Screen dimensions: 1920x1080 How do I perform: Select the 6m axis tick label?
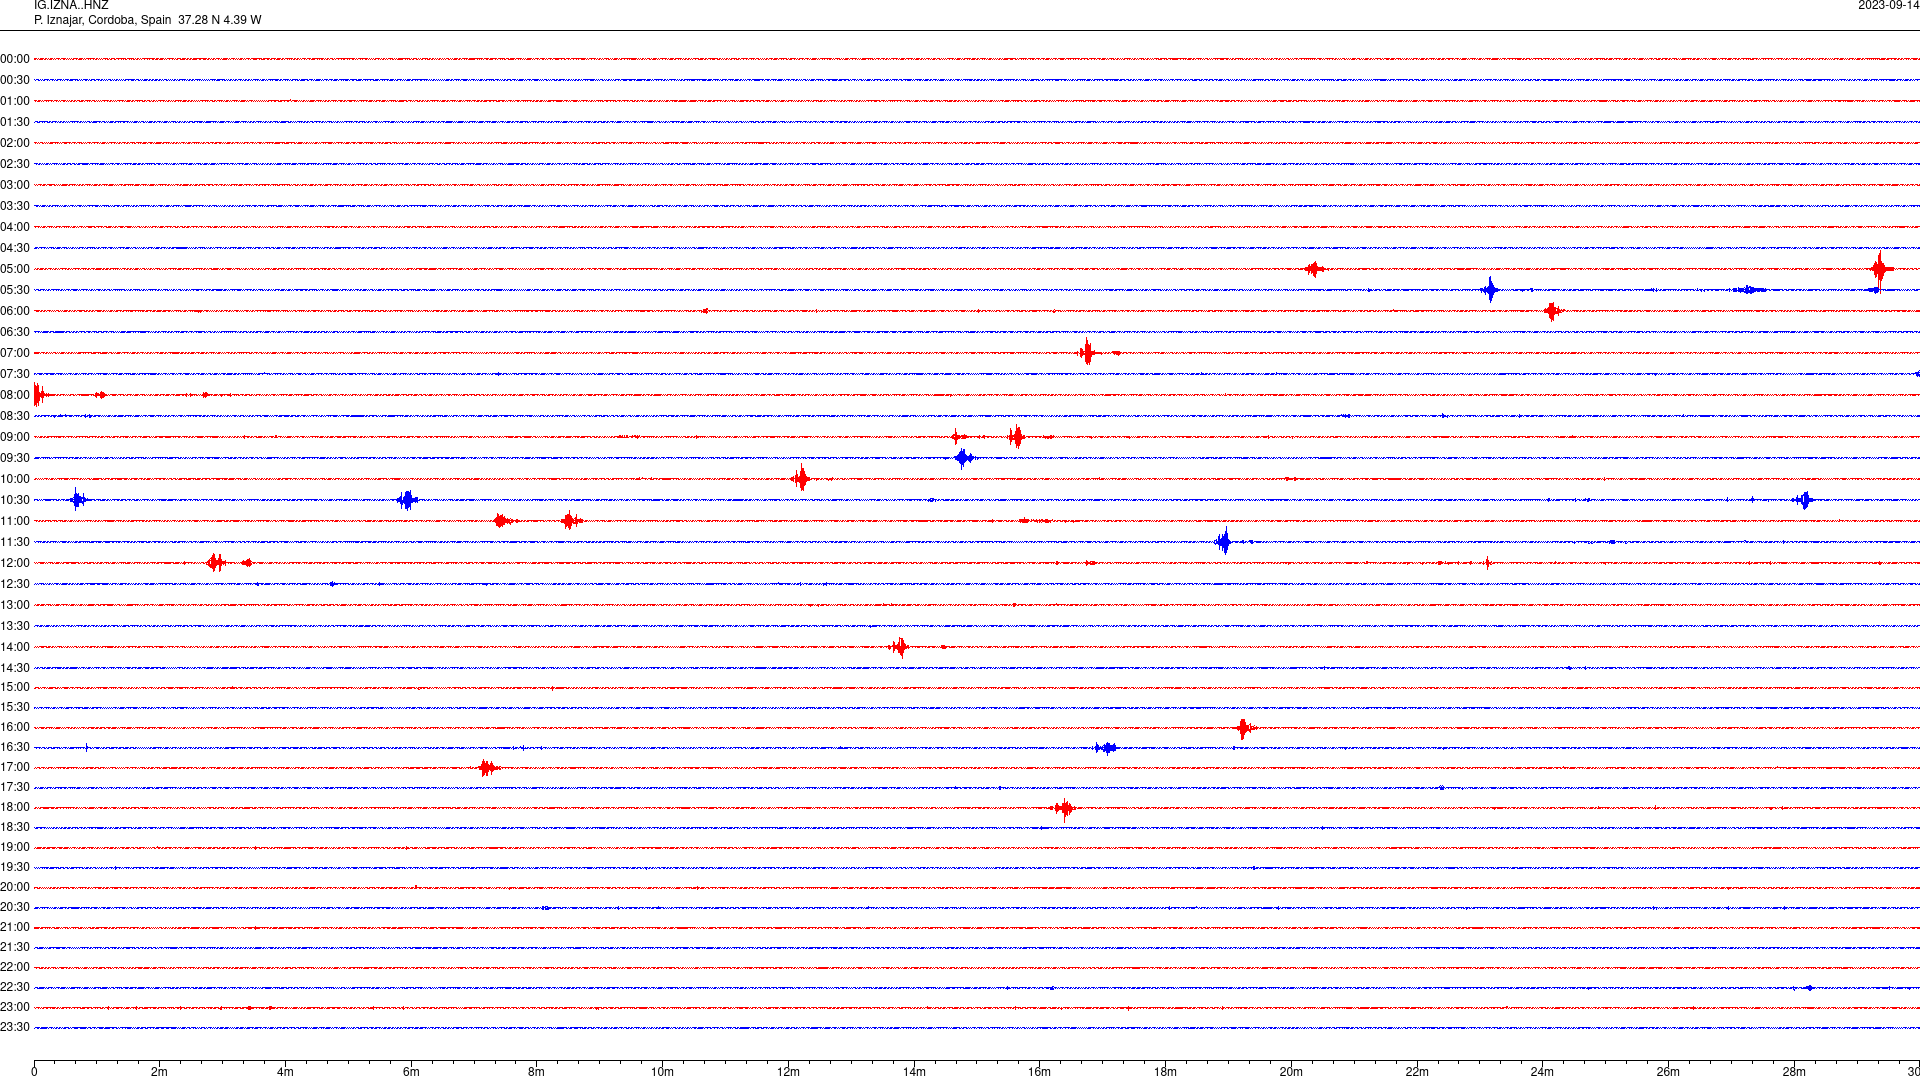click(x=411, y=1072)
